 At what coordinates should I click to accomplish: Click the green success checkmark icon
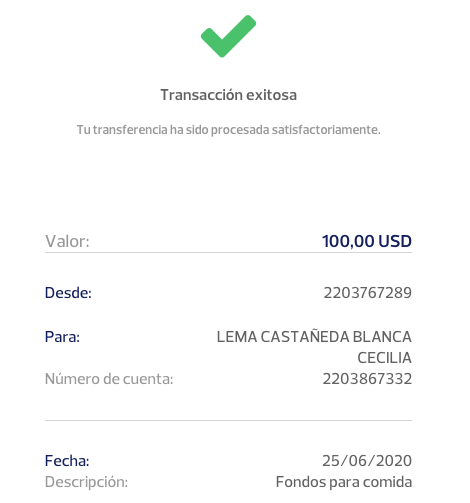pyautogui.click(x=228, y=36)
